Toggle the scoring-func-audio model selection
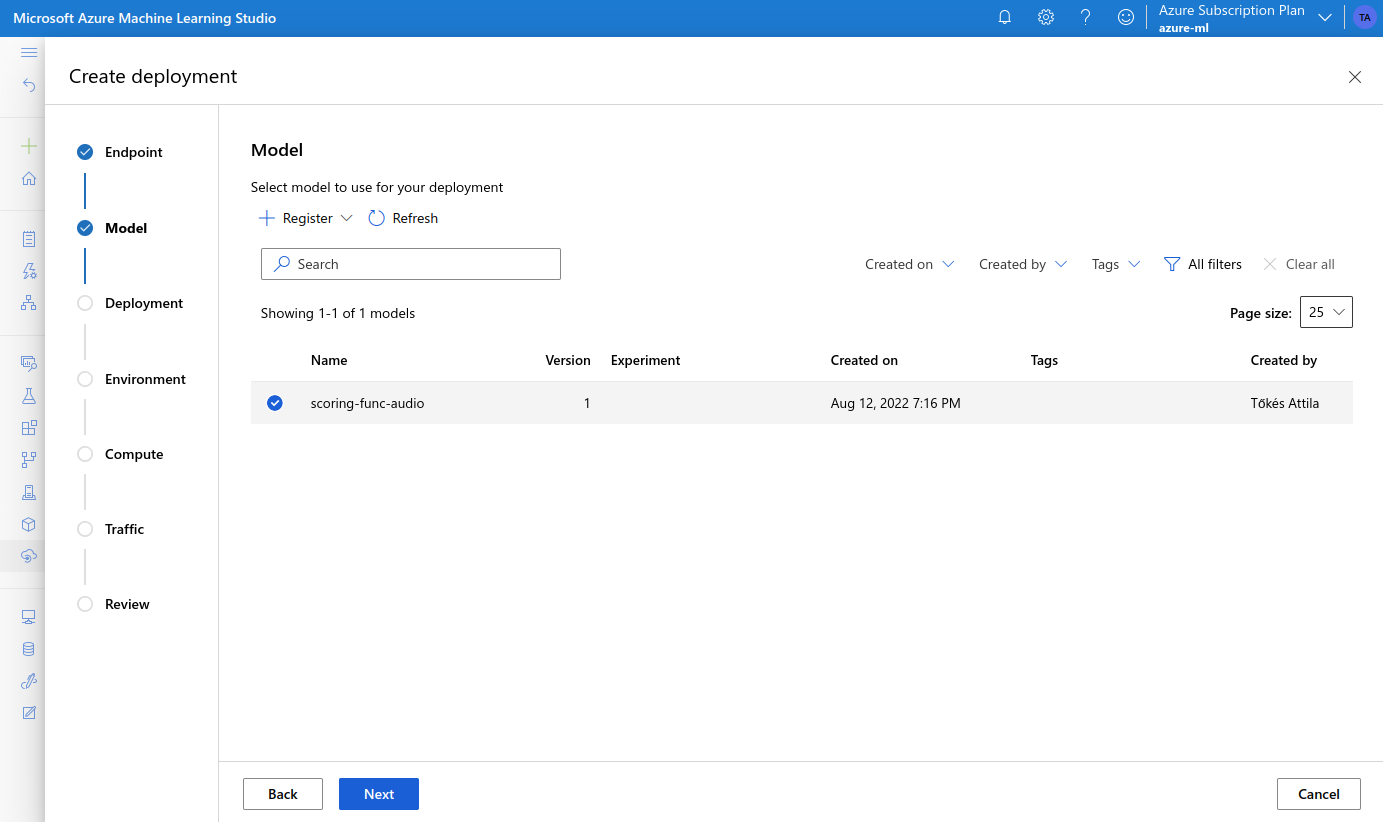Viewport: 1383px width, 822px height. 275,403
